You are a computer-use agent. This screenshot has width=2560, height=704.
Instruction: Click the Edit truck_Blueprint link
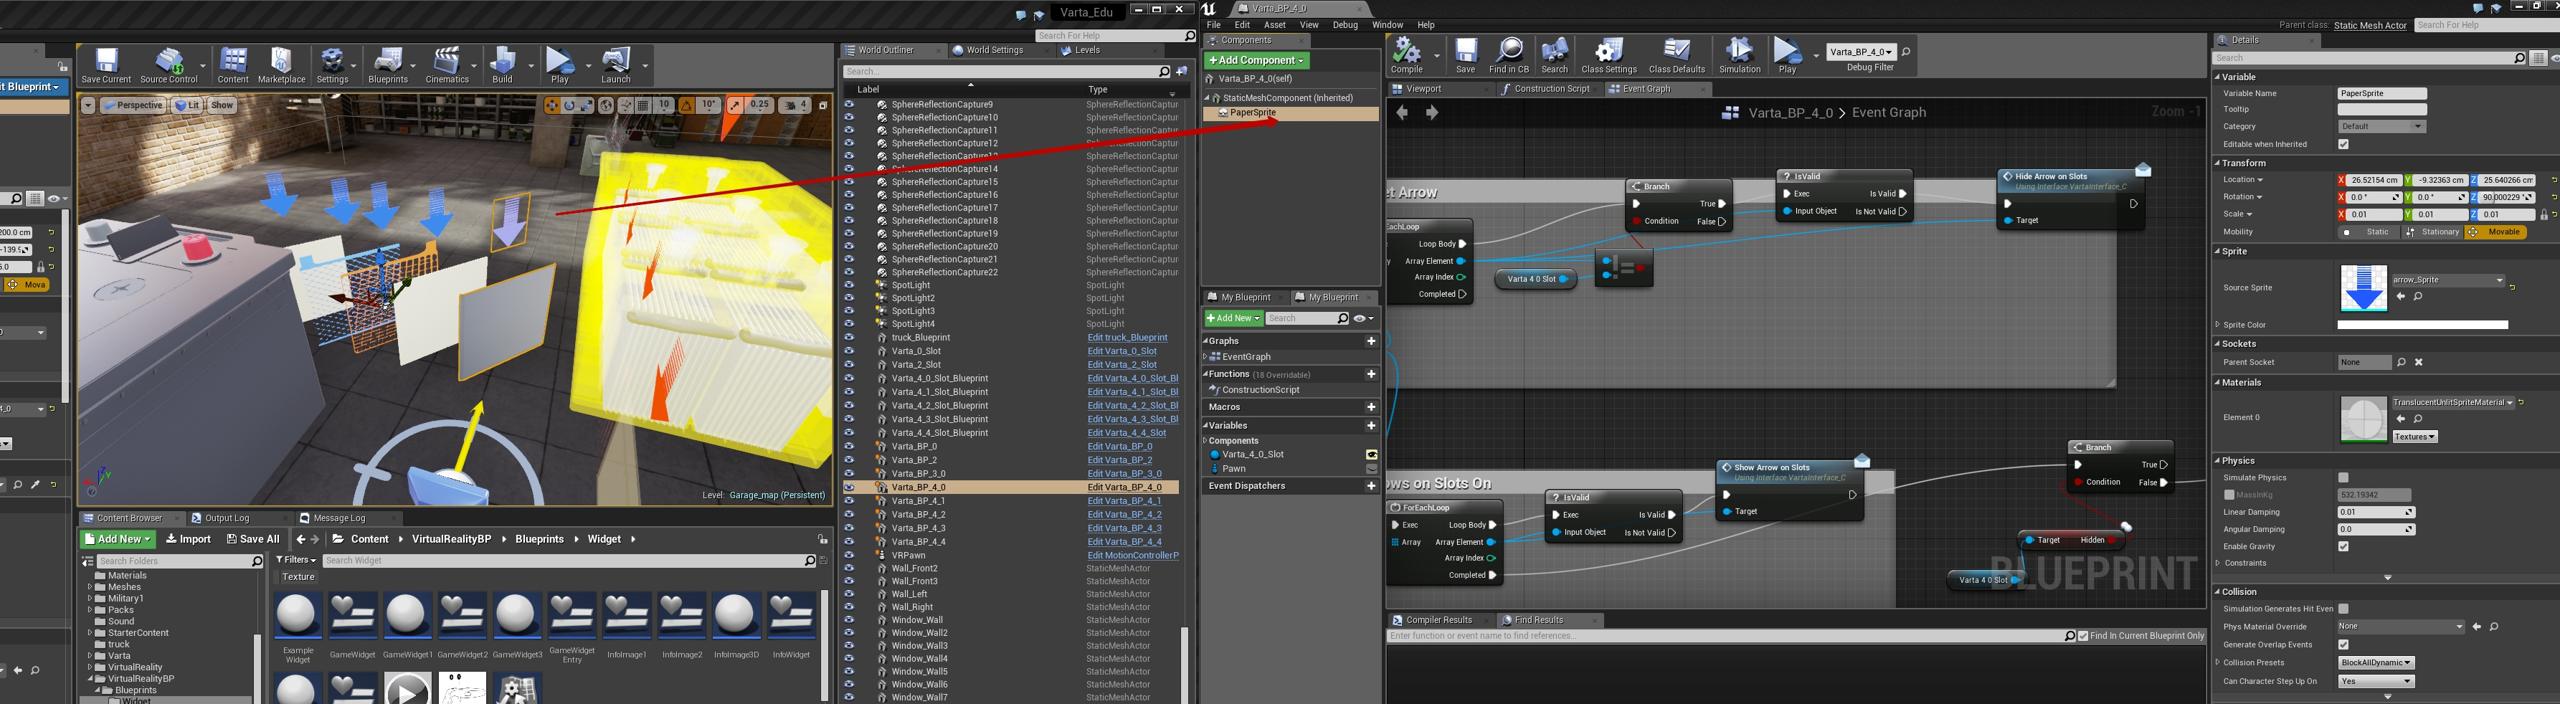1127,338
